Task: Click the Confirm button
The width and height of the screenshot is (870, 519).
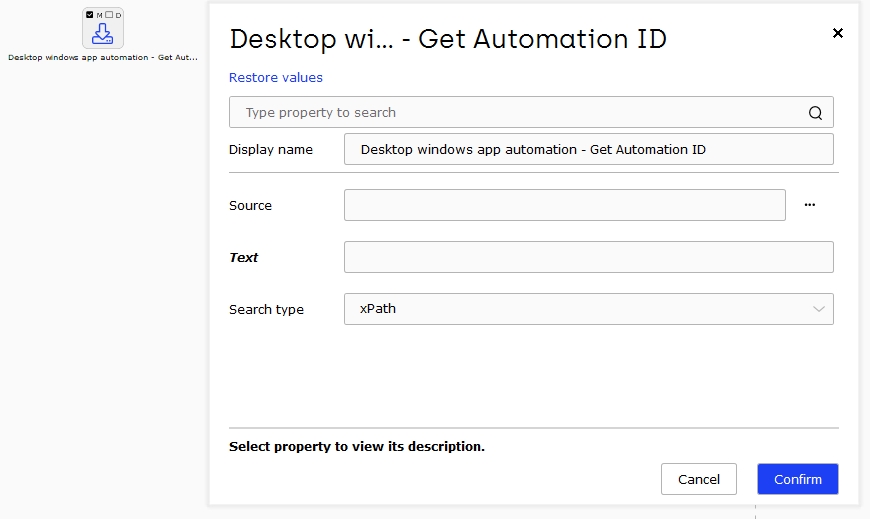Action: [798, 479]
